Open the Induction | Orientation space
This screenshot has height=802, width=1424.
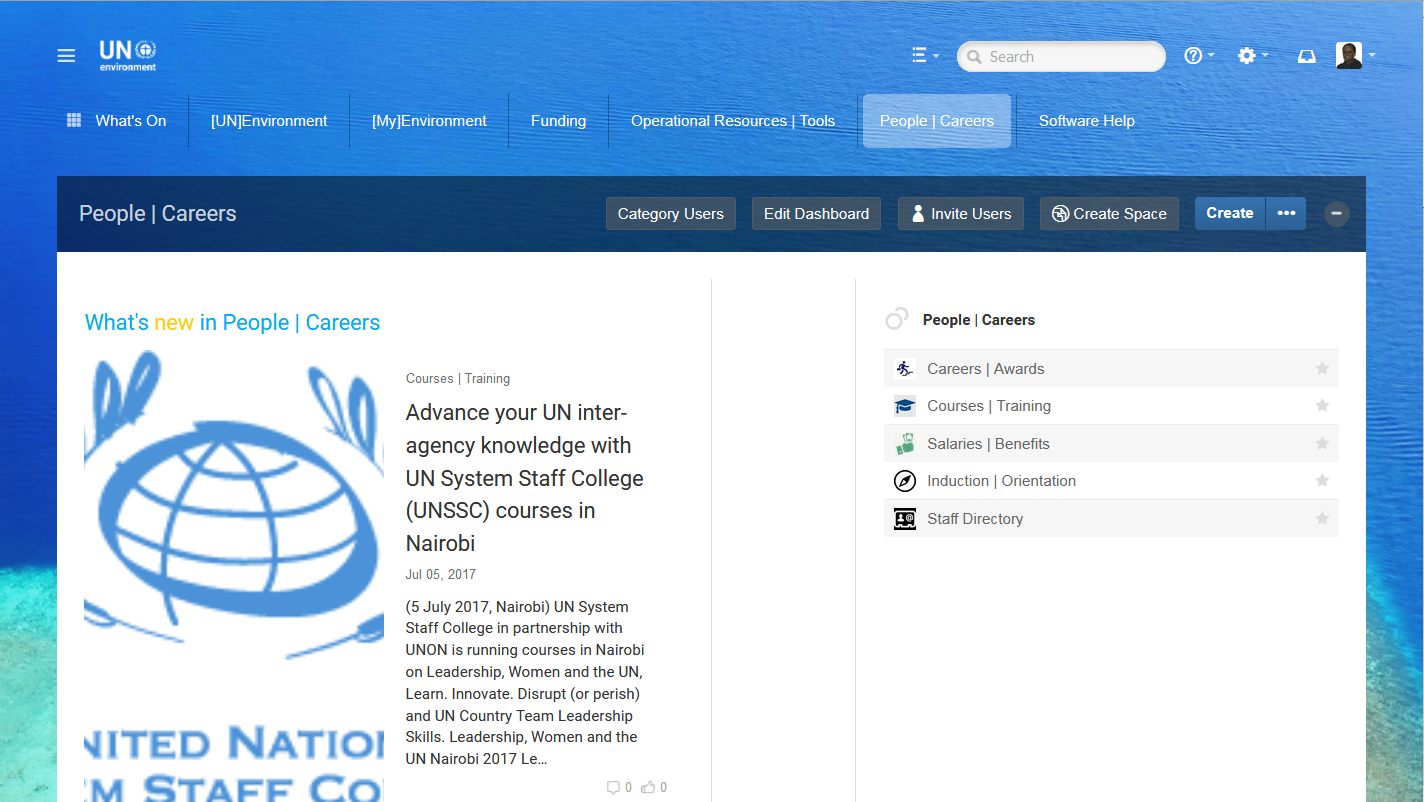click(1002, 481)
